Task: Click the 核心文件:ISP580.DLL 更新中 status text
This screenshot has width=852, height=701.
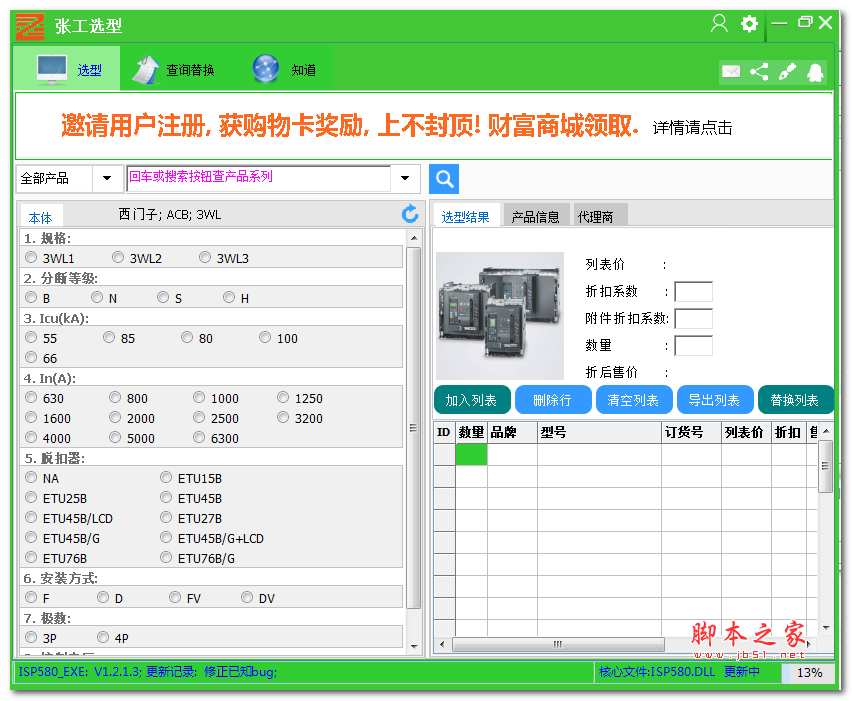Action: pos(679,672)
